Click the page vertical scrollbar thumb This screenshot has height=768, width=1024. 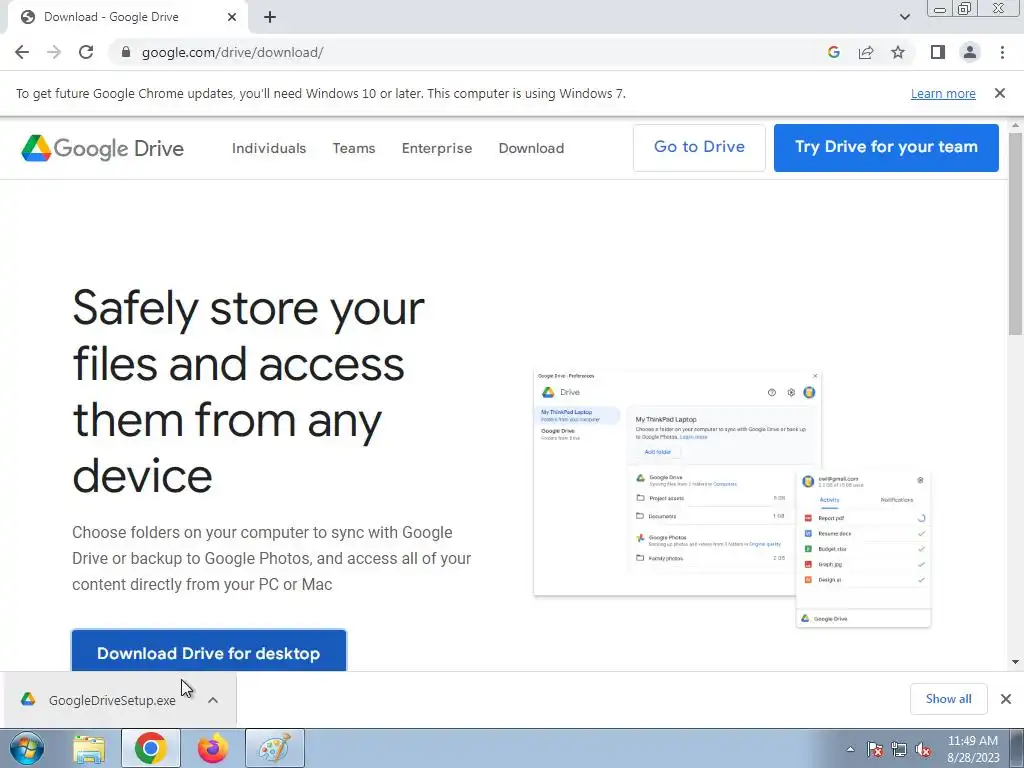(1016, 234)
